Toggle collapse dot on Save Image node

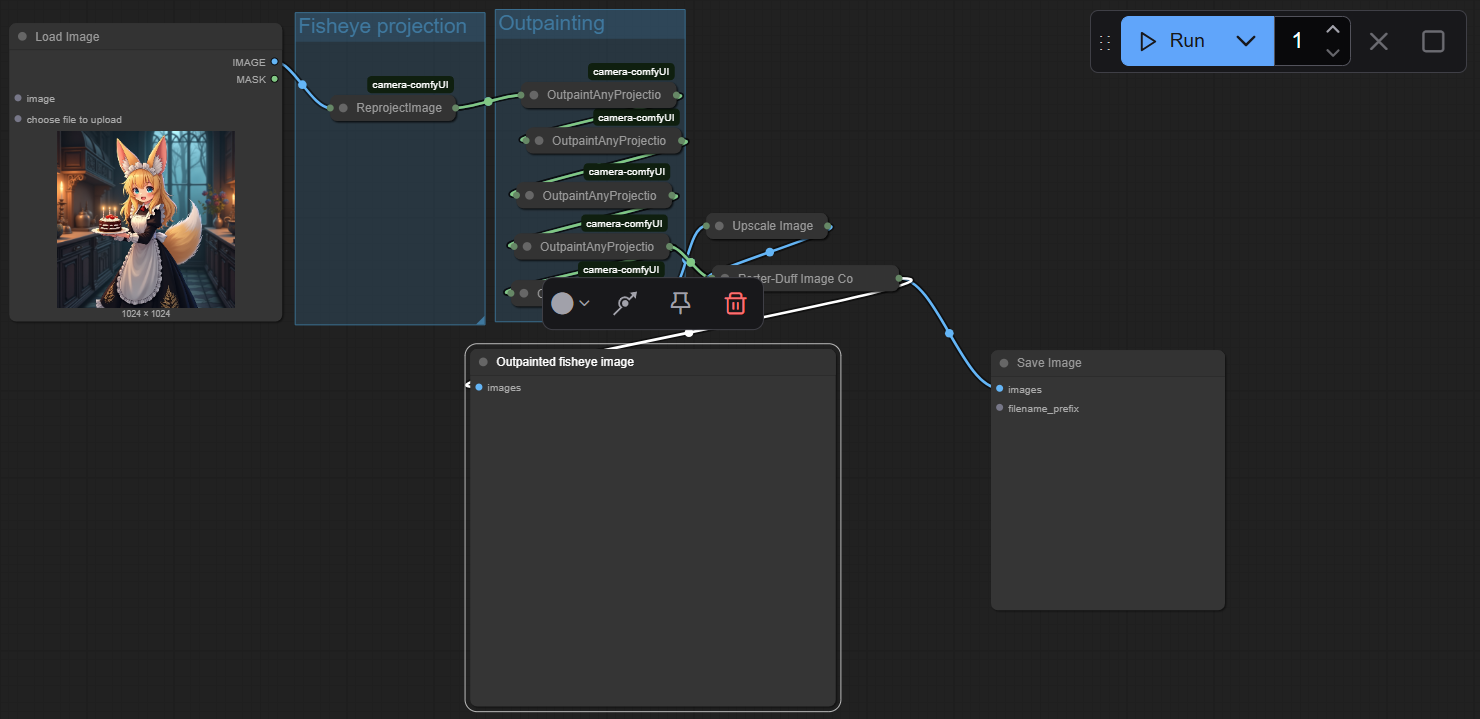1004,363
